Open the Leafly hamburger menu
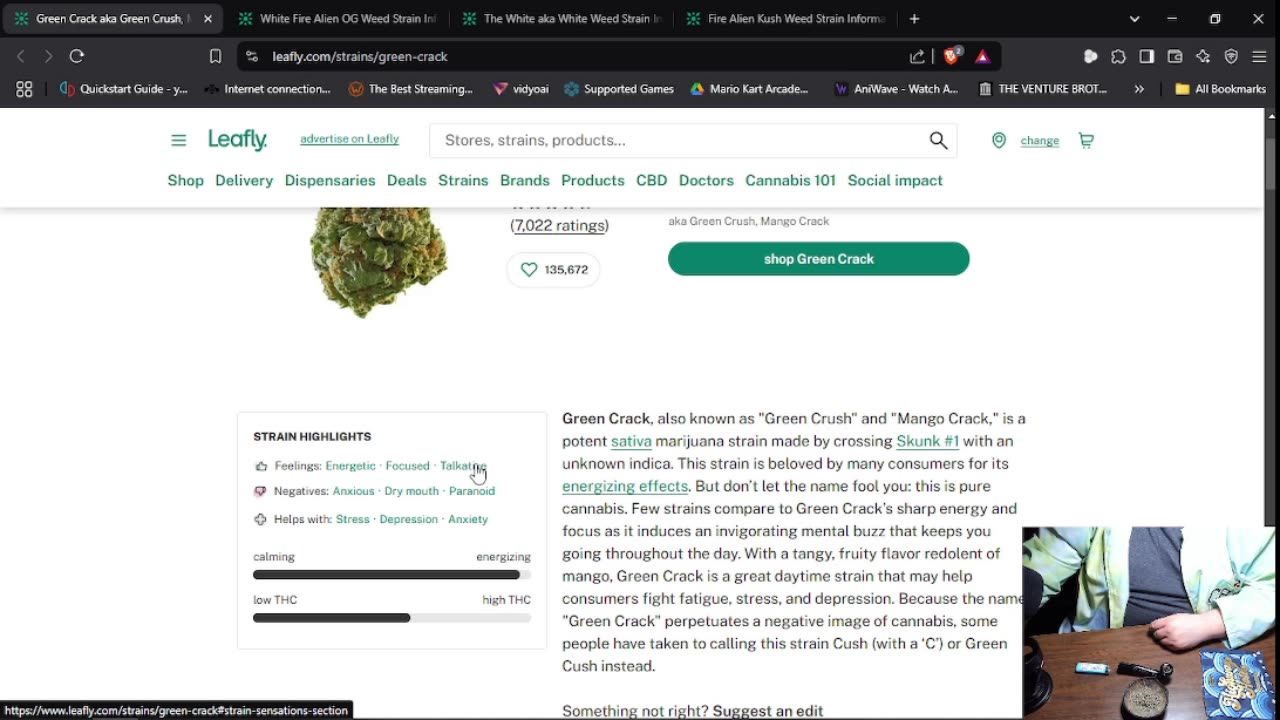The width and height of the screenshot is (1280, 720). point(178,140)
